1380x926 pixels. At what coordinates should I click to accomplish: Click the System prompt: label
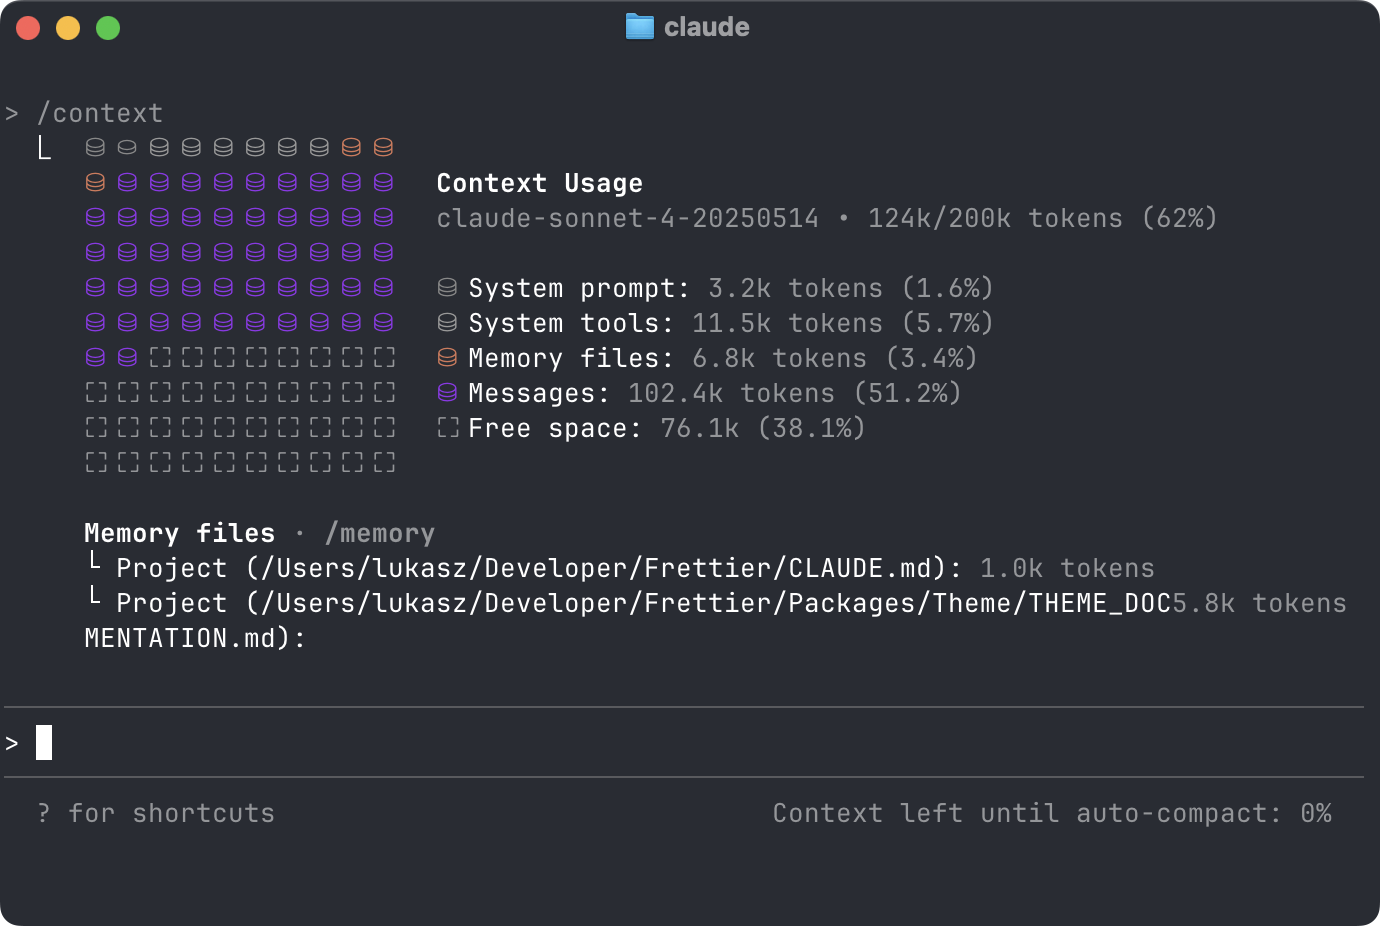[x=580, y=288]
